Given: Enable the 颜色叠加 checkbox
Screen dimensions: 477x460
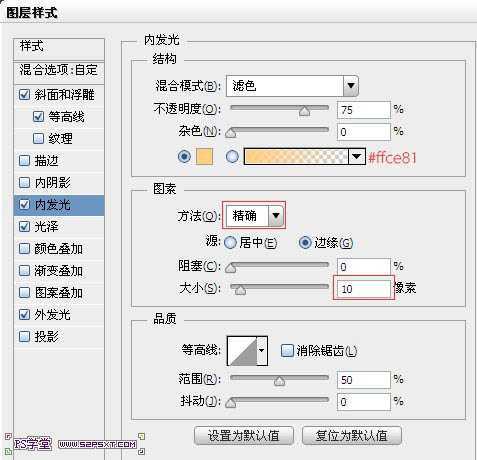Looking at the screenshot, I should [24, 249].
